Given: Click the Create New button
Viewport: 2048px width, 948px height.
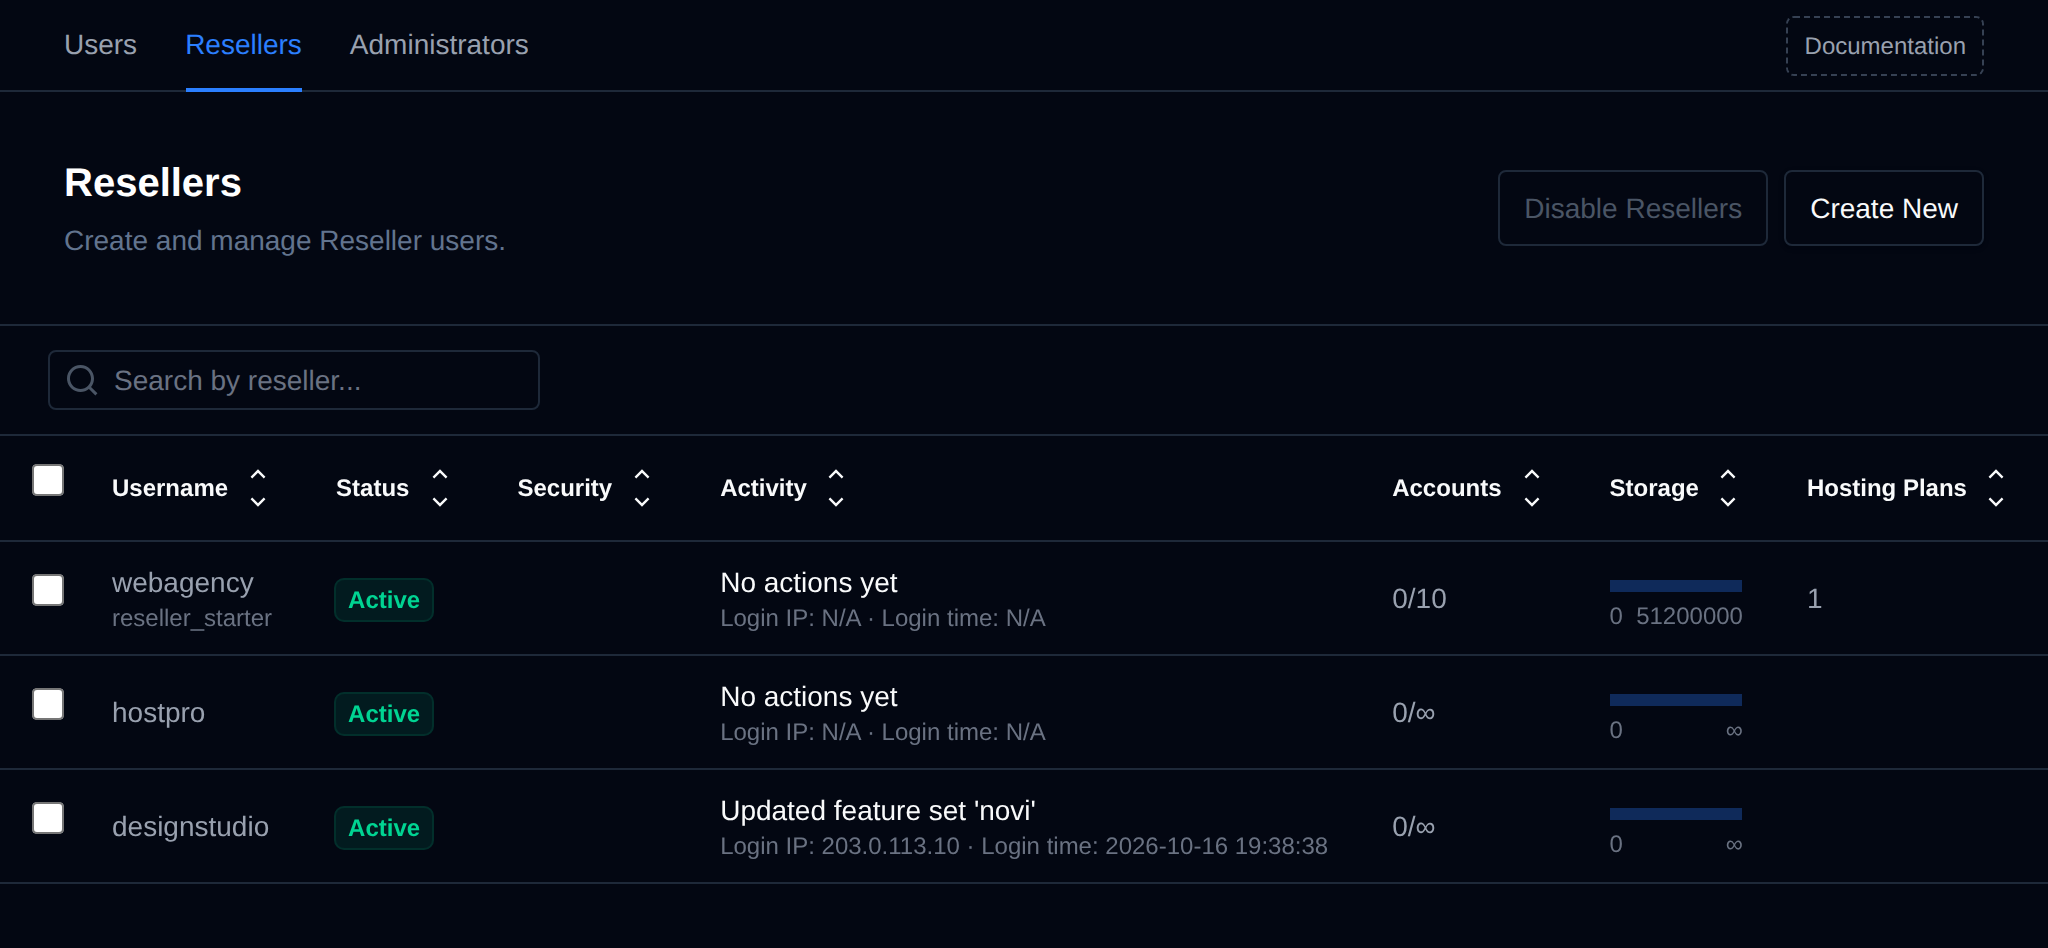Looking at the screenshot, I should click(1884, 208).
